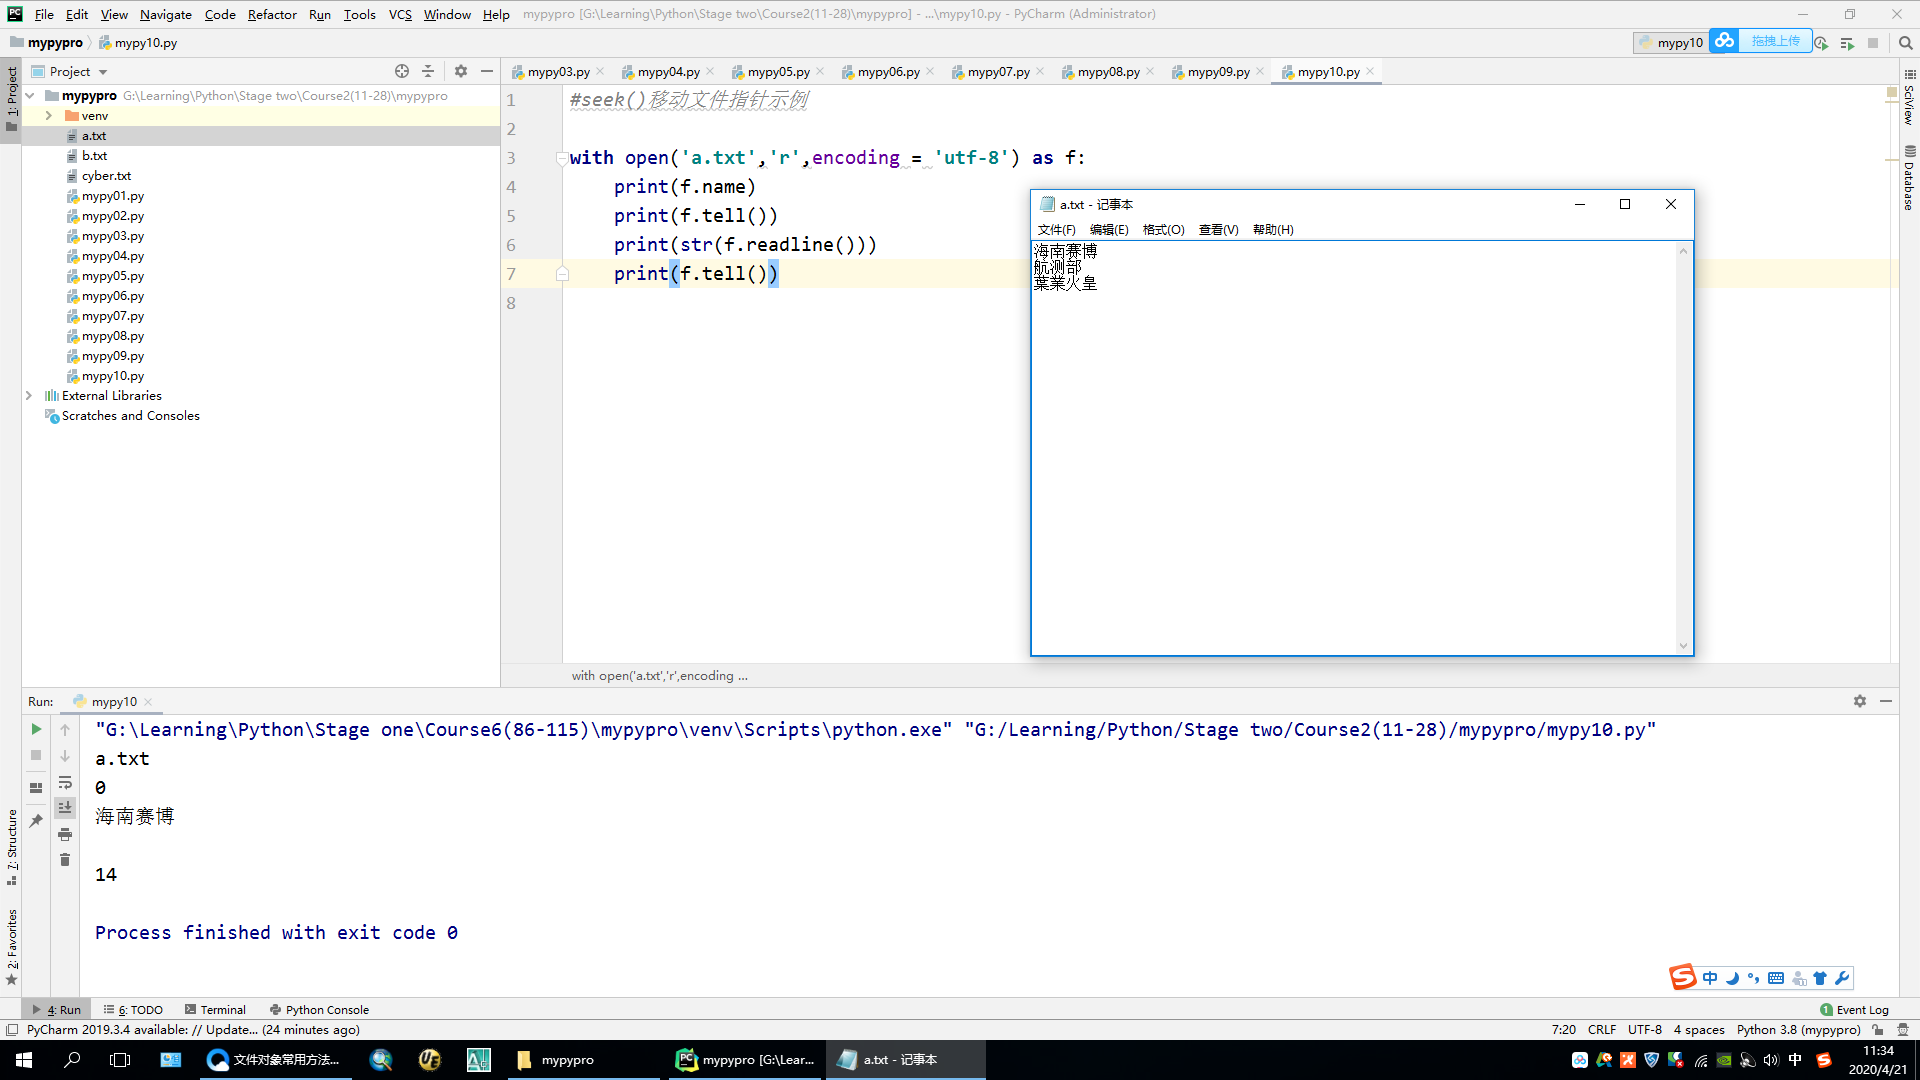Open the Tools menu

pyautogui.click(x=359, y=14)
